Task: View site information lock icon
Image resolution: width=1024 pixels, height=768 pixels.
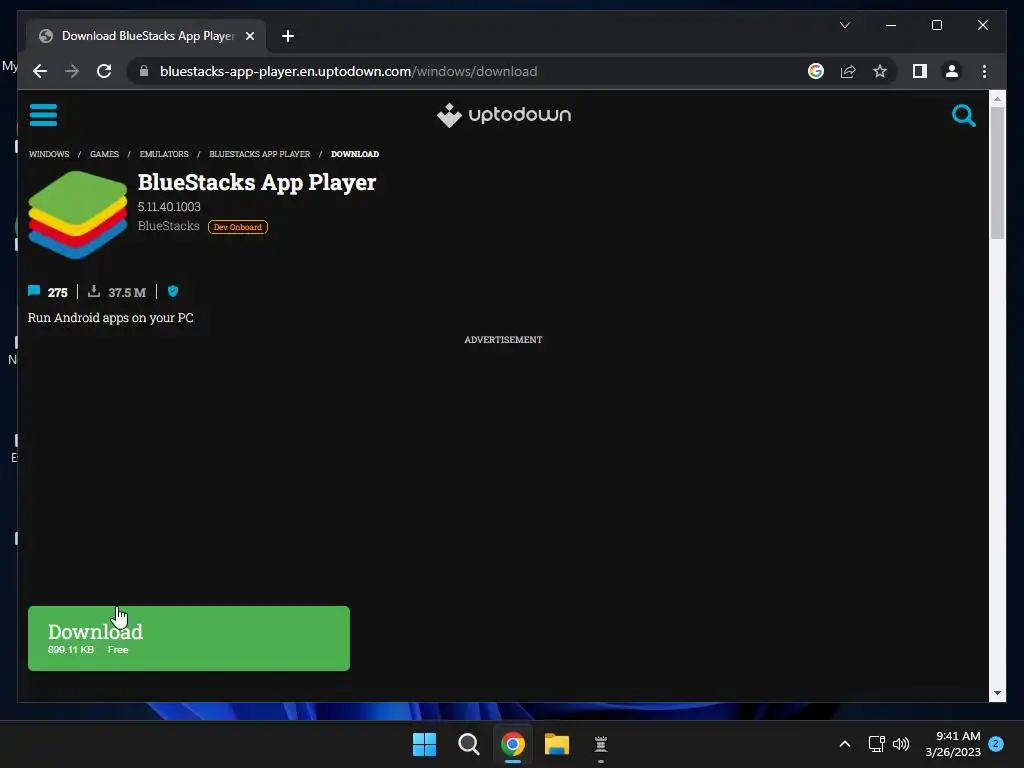Action: (x=144, y=71)
